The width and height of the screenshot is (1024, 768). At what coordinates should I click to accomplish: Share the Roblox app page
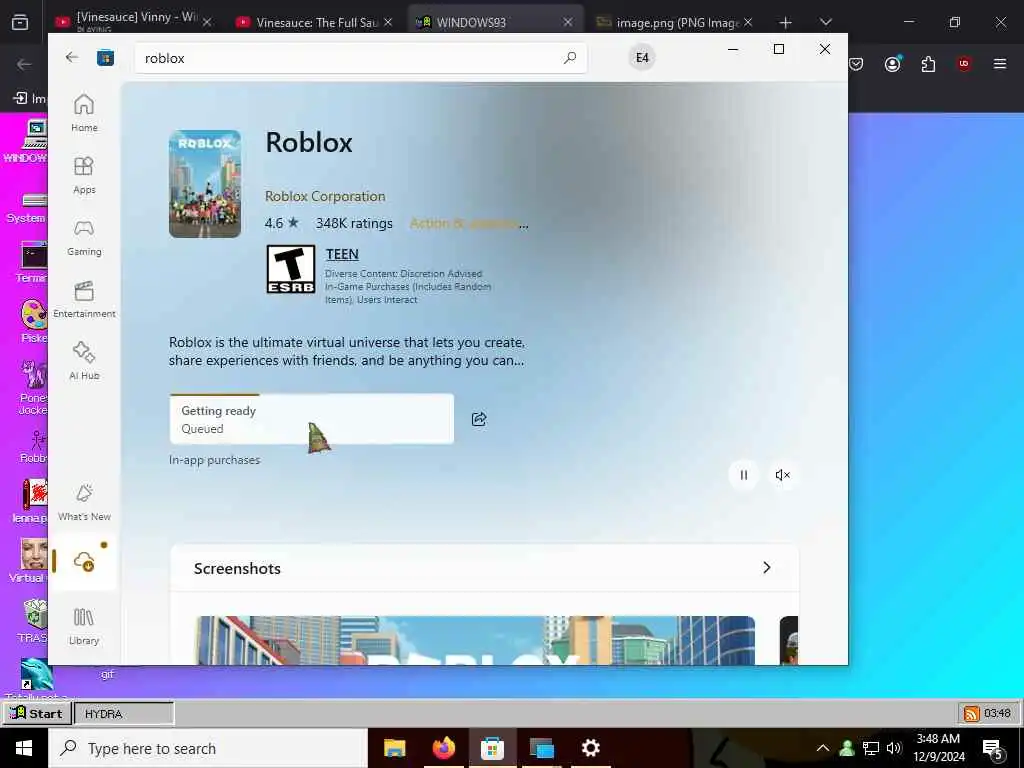coord(479,419)
